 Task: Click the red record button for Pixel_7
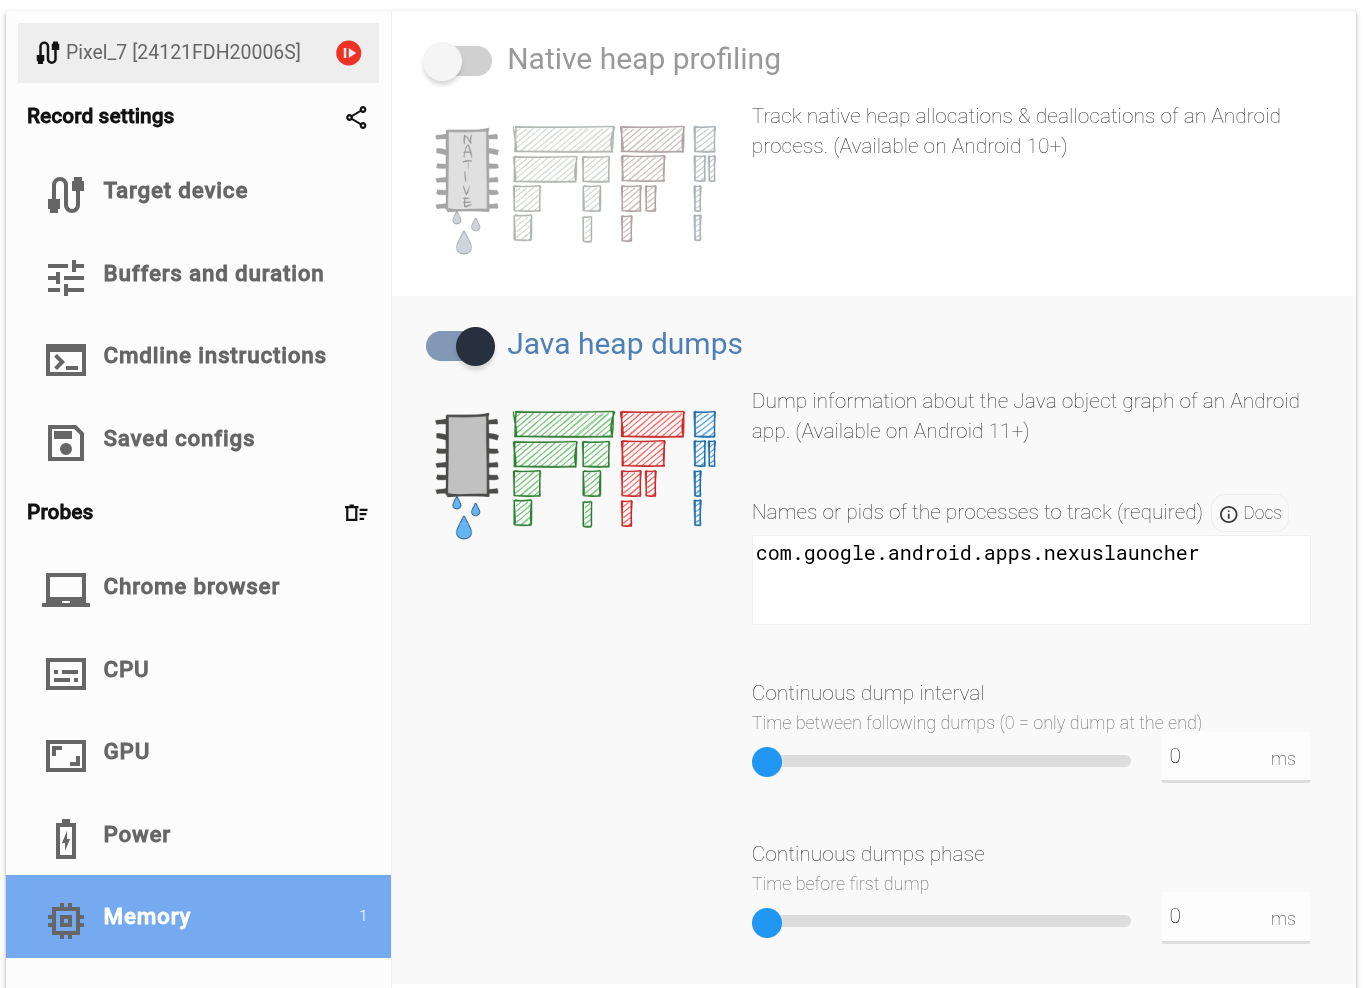(348, 53)
